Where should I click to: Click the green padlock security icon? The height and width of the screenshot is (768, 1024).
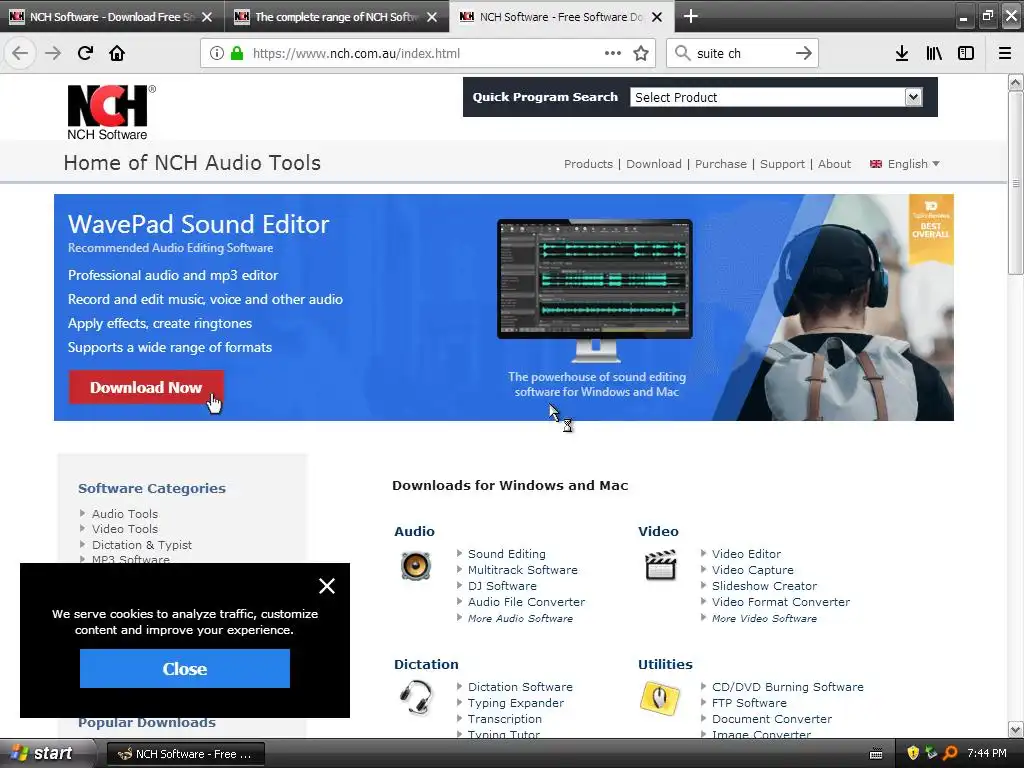click(x=237, y=53)
